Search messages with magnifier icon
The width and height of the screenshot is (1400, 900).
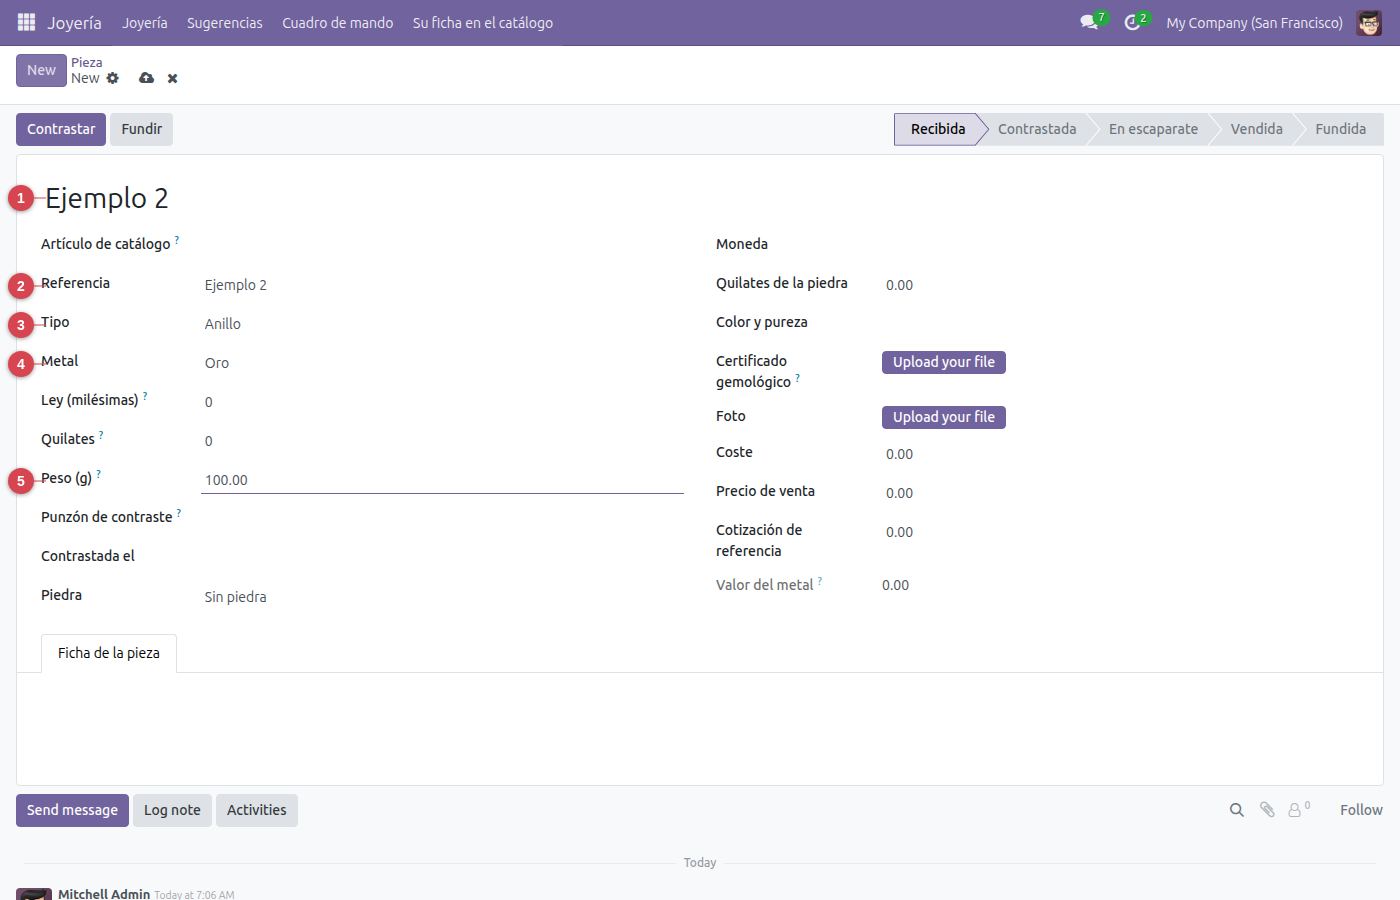(x=1237, y=810)
